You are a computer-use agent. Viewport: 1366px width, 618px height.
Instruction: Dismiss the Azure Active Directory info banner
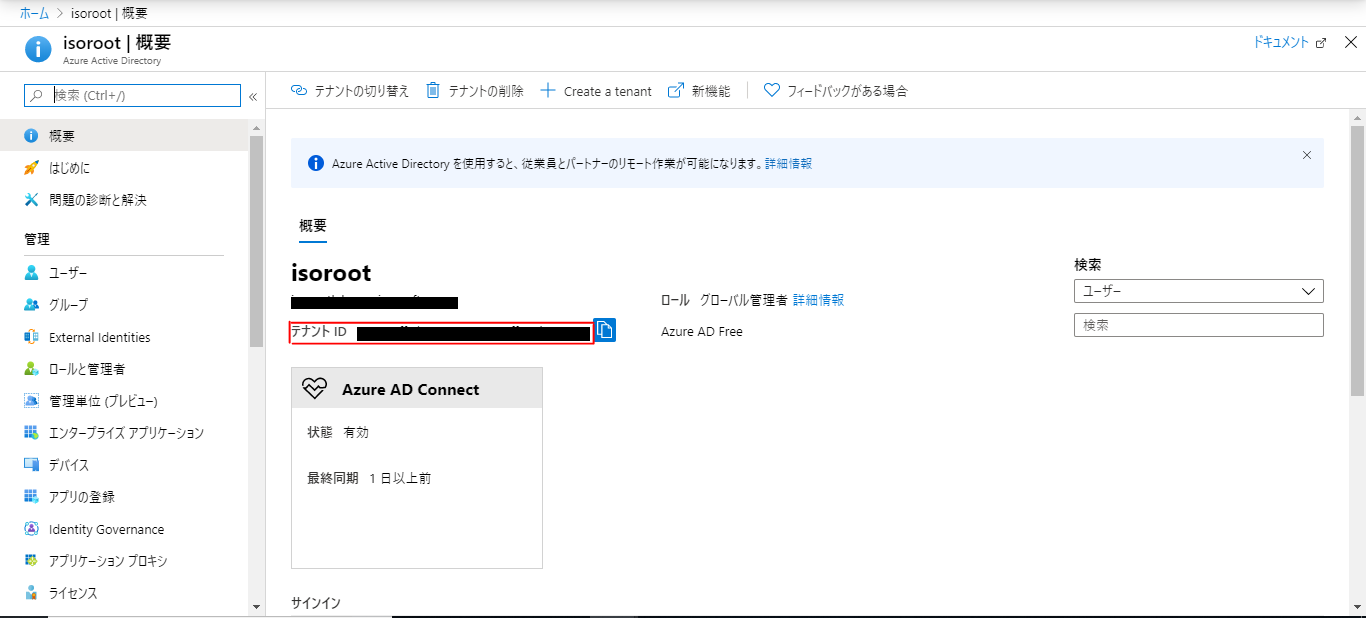(1306, 155)
